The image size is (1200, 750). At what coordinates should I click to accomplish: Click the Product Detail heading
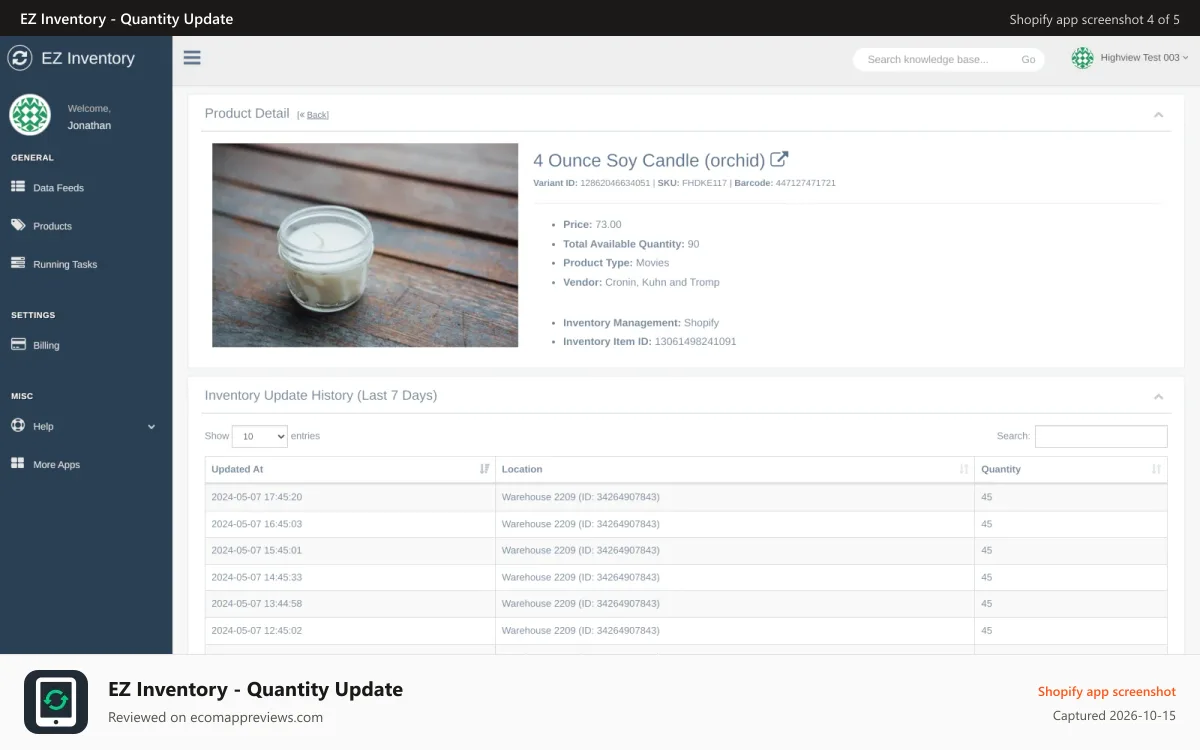point(247,114)
